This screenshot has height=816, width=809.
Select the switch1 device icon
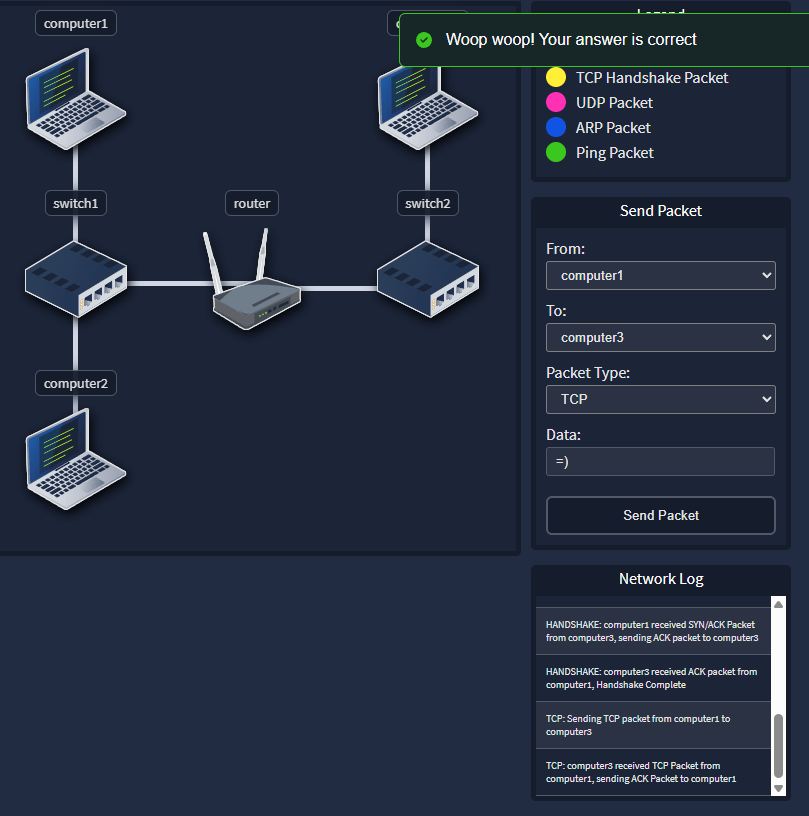pos(76,279)
